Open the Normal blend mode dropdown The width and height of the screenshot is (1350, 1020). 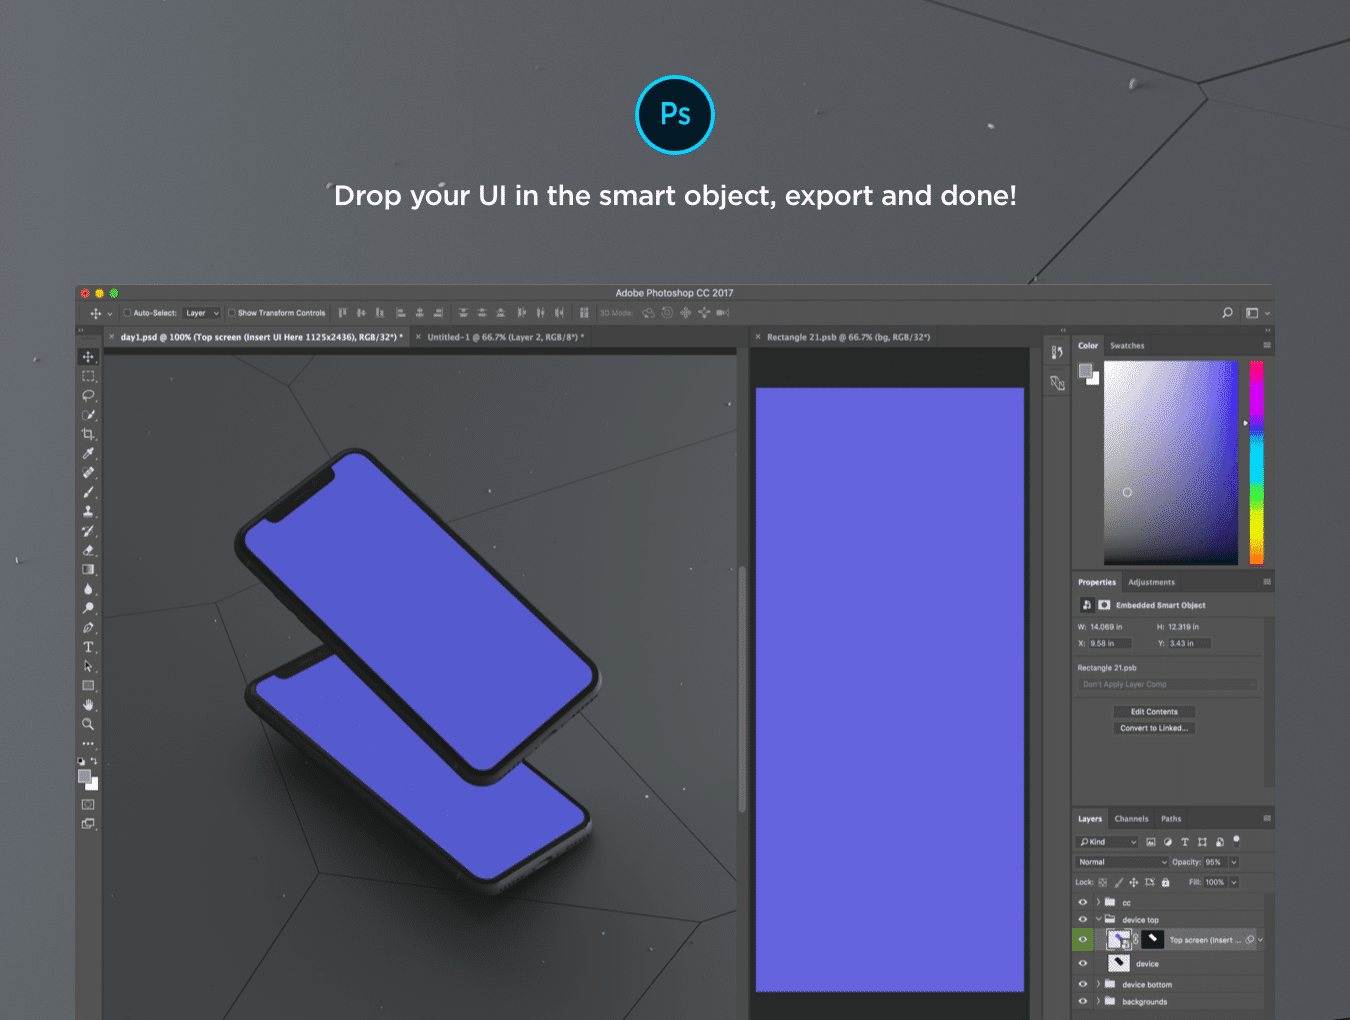(1121, 862)
